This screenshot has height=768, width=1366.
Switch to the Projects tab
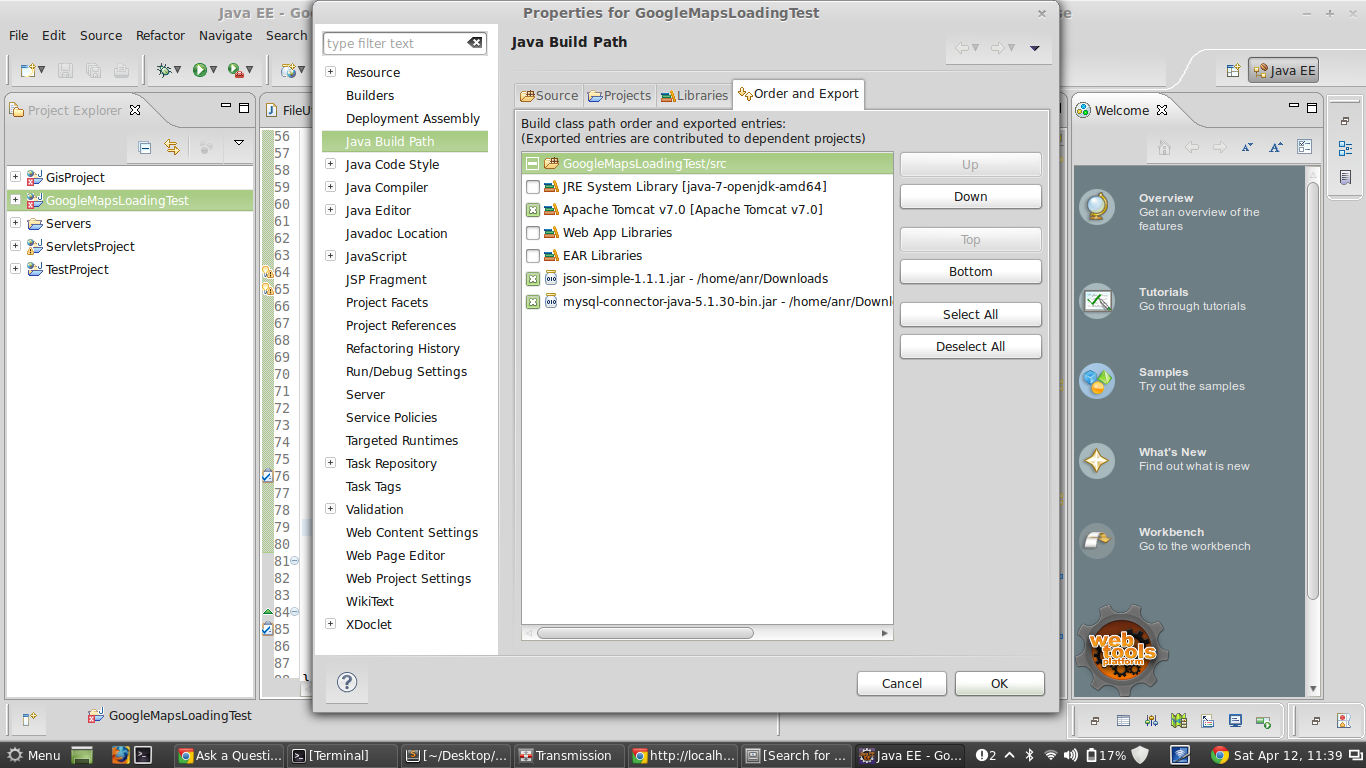point(620,95)
